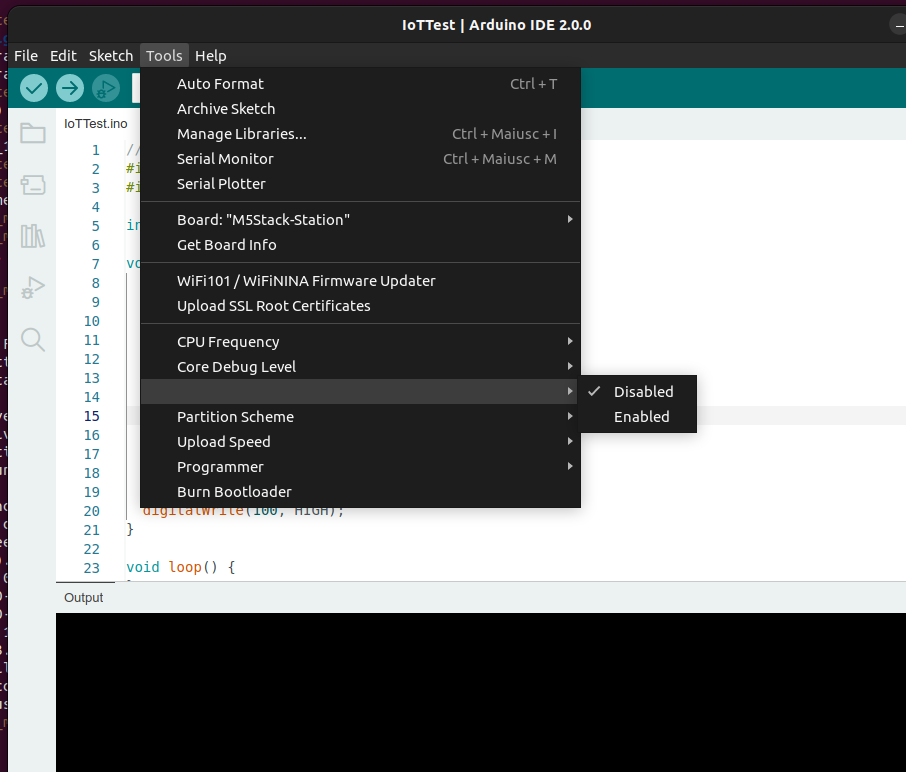This screenshot has width=906, height=772.
Task: Select Archive Sketch menu entry
Action: 361,109
